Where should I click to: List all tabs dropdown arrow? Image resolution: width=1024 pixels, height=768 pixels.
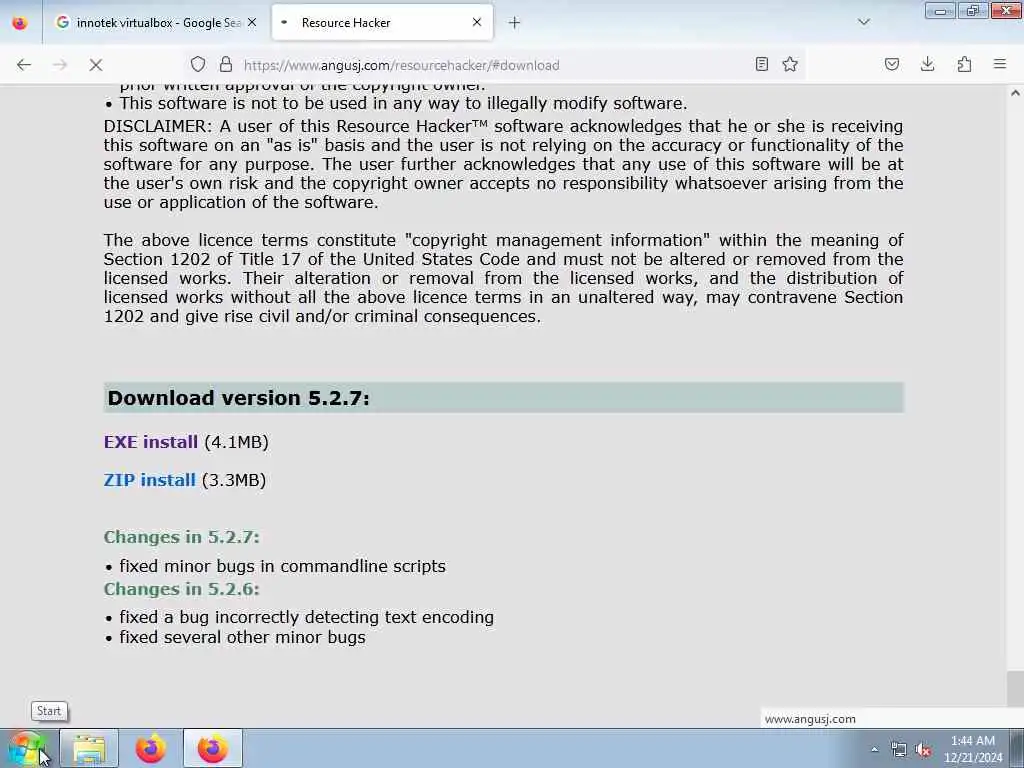[x=864, y=22]
